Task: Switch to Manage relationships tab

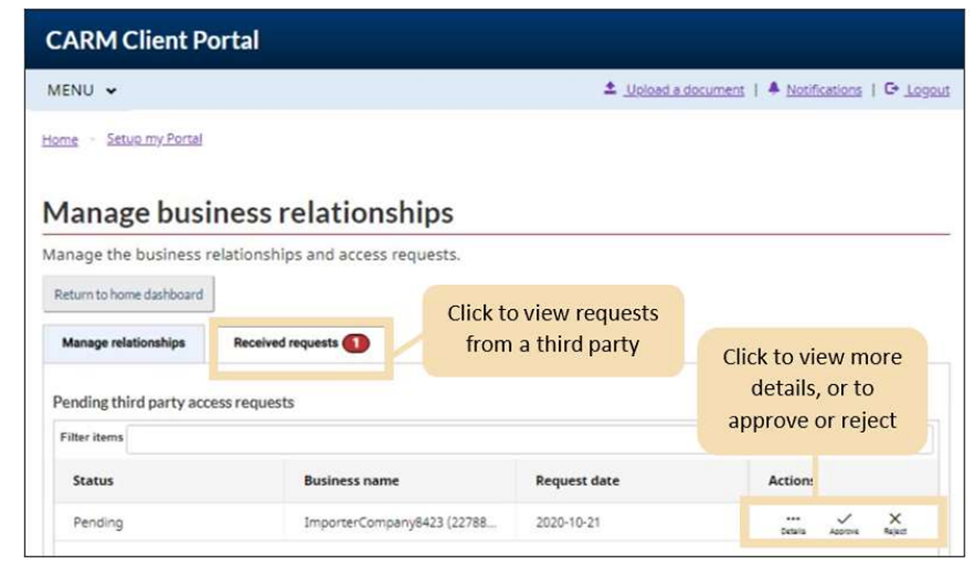Action: 123,343
